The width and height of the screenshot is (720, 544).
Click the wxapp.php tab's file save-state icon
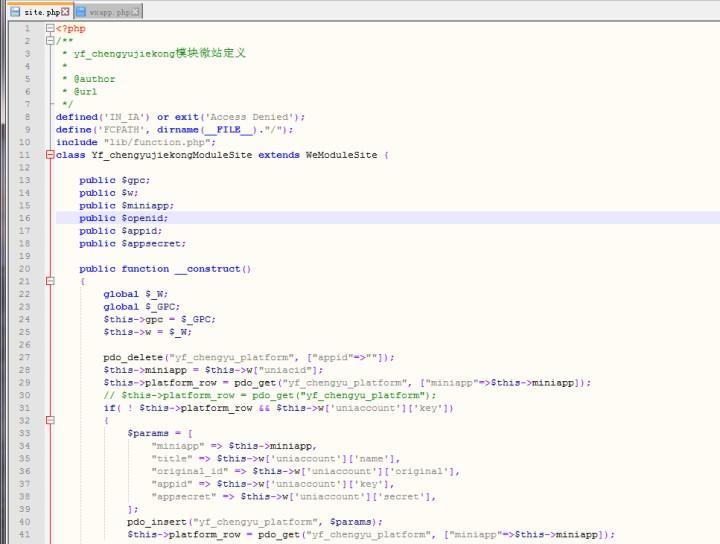81,12
